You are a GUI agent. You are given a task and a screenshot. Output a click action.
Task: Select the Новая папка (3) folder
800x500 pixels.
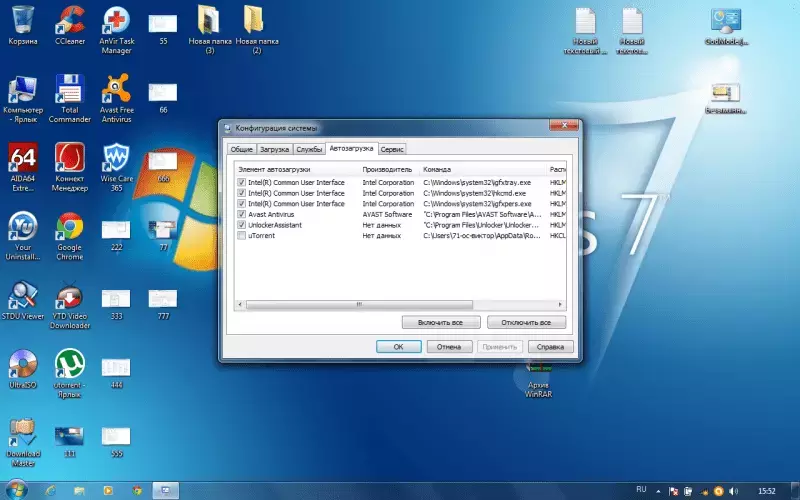(210, 30)
